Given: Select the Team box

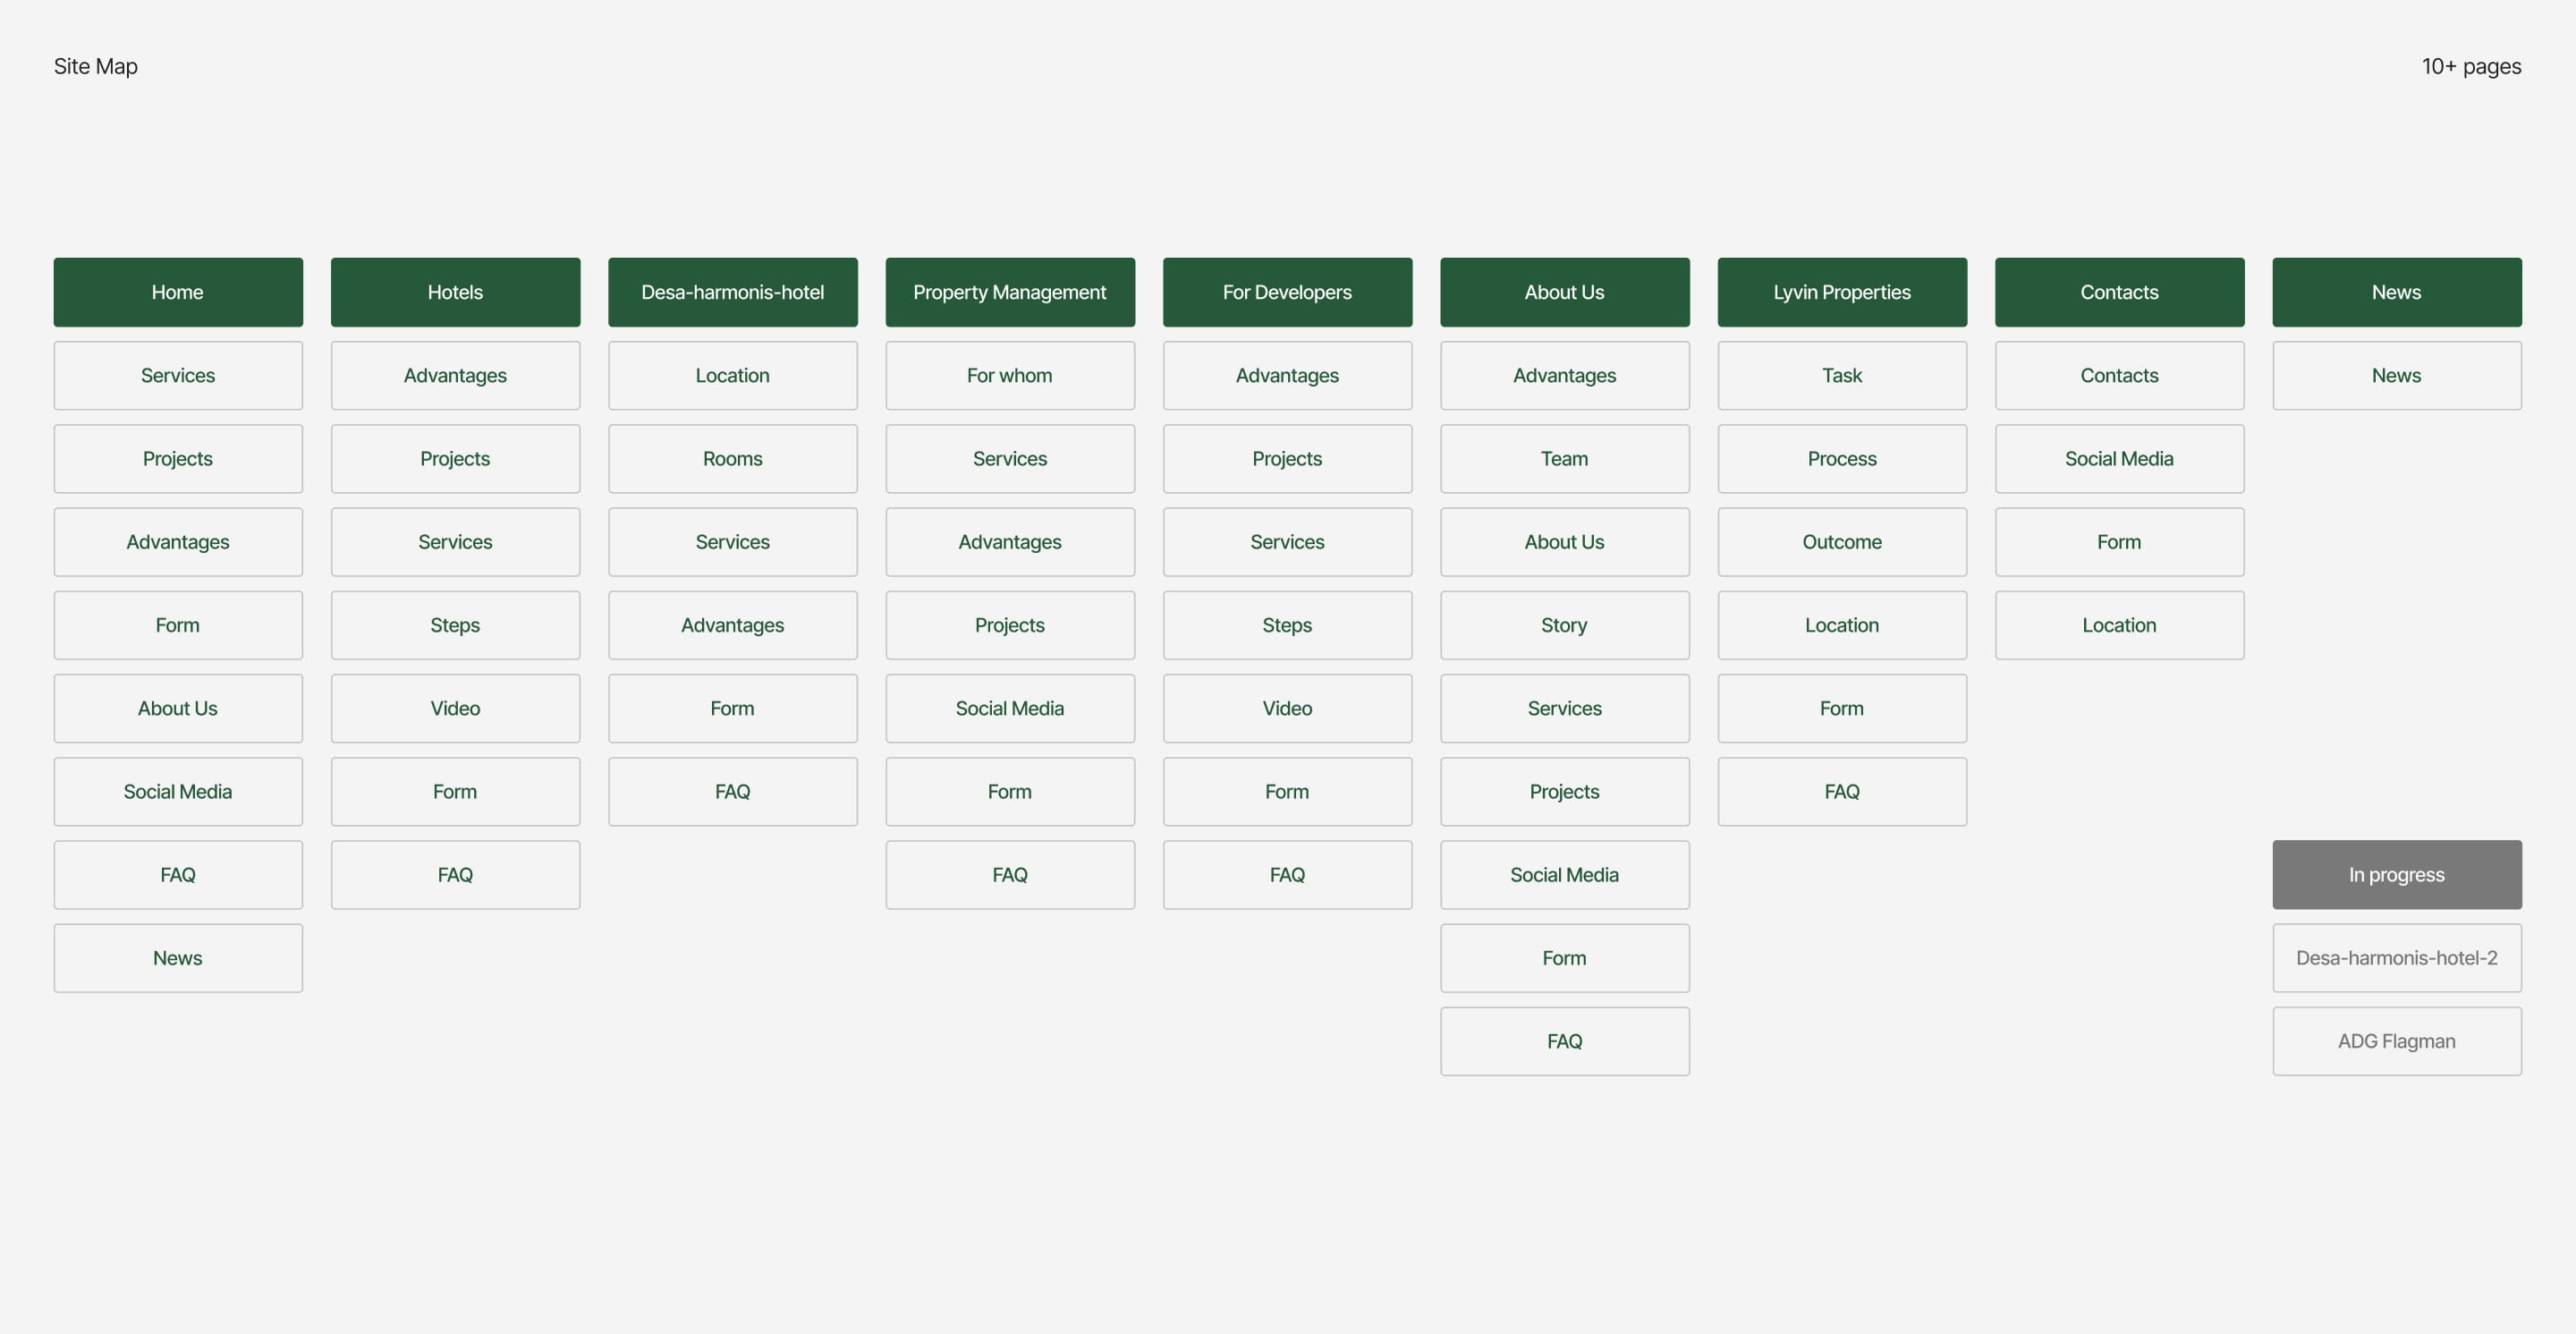Looking at the screenshot, I should [1564, 459].
